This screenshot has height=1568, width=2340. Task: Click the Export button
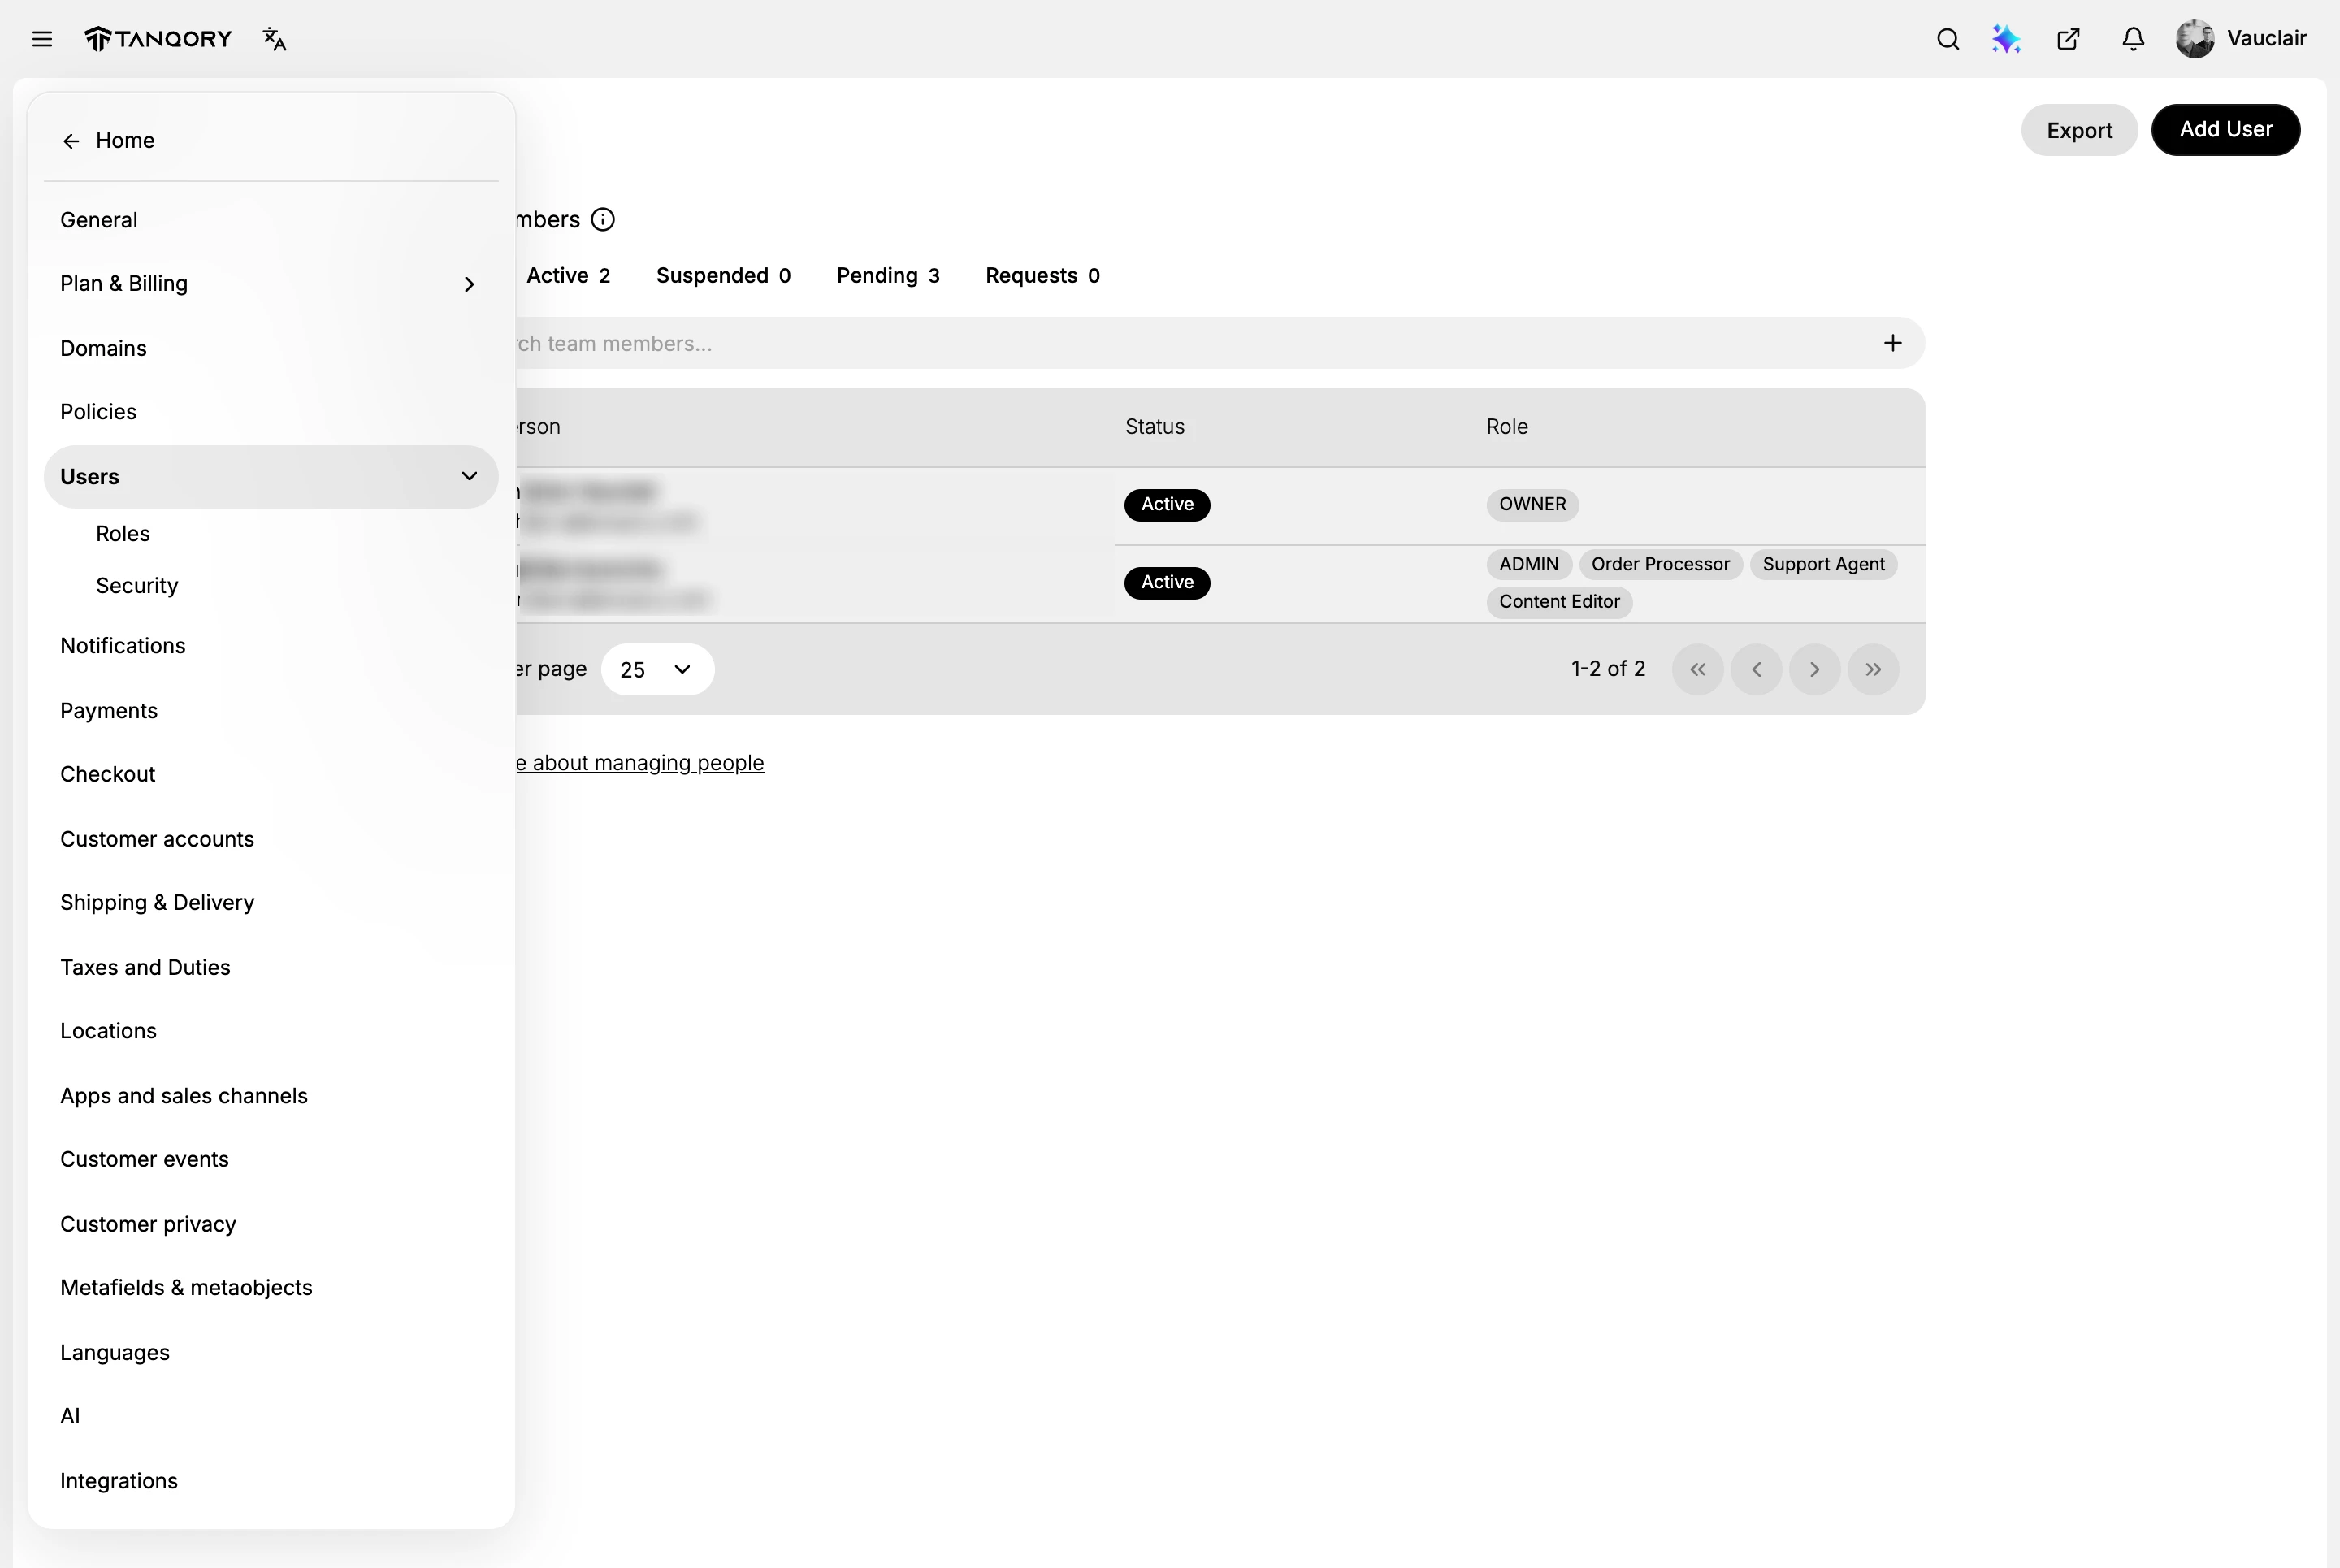[x=2079, y=130]
